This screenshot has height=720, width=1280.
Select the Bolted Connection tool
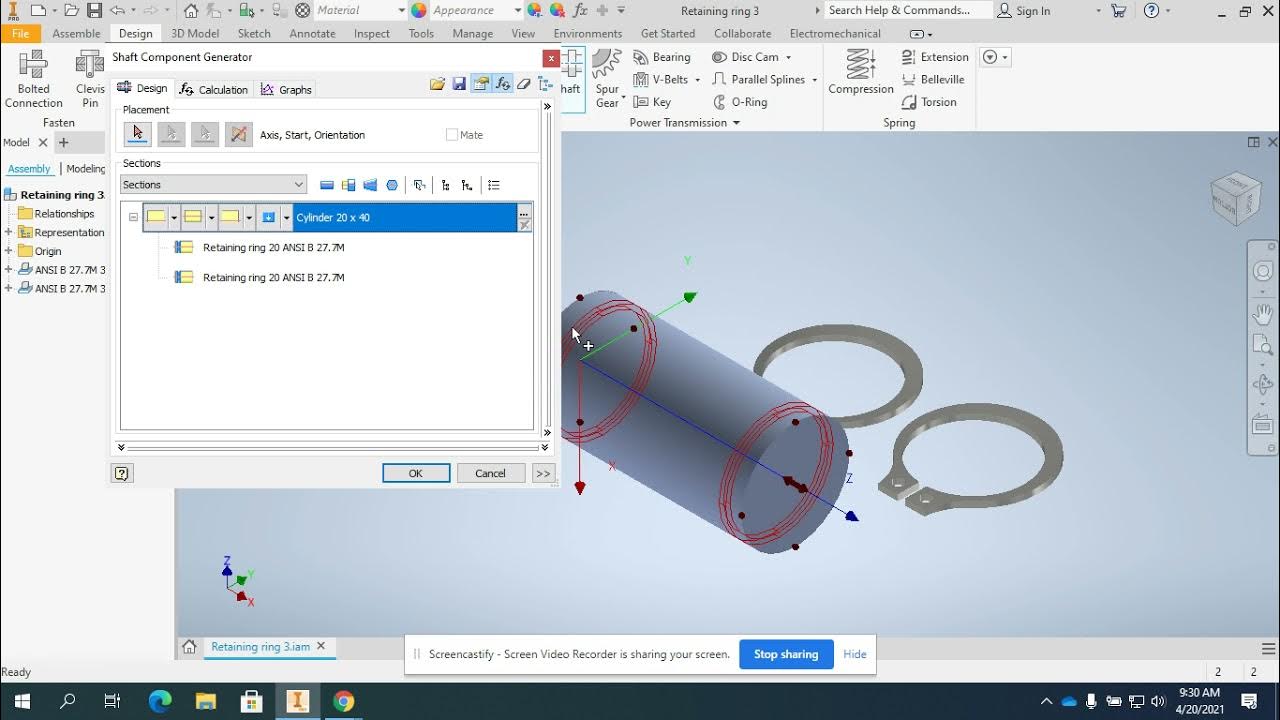coord(33,79)
